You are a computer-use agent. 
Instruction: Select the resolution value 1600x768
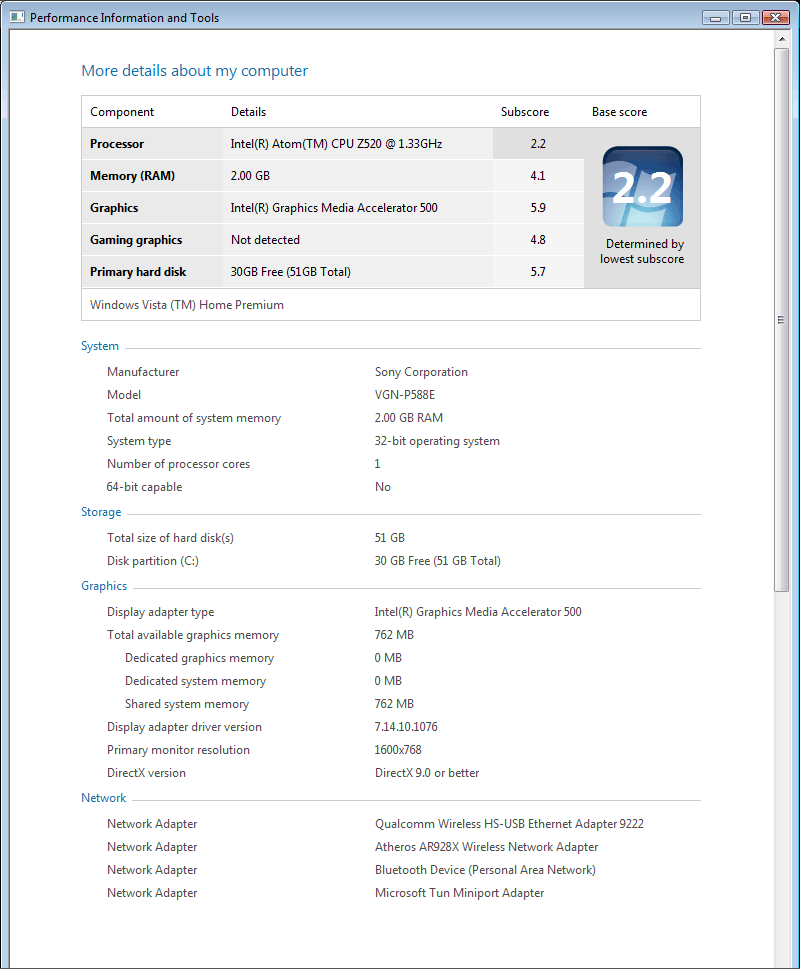398,750
